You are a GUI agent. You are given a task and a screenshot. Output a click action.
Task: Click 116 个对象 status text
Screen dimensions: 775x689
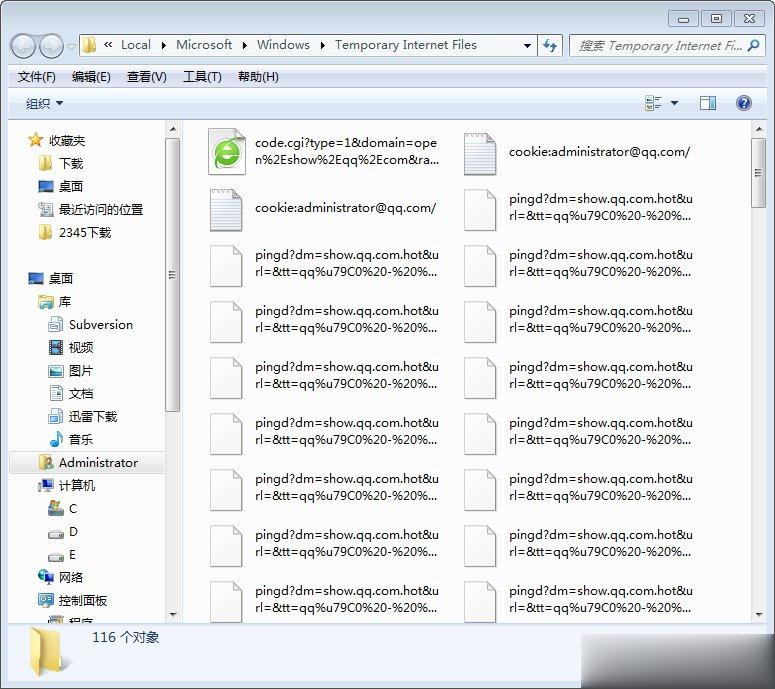[126, 637]
